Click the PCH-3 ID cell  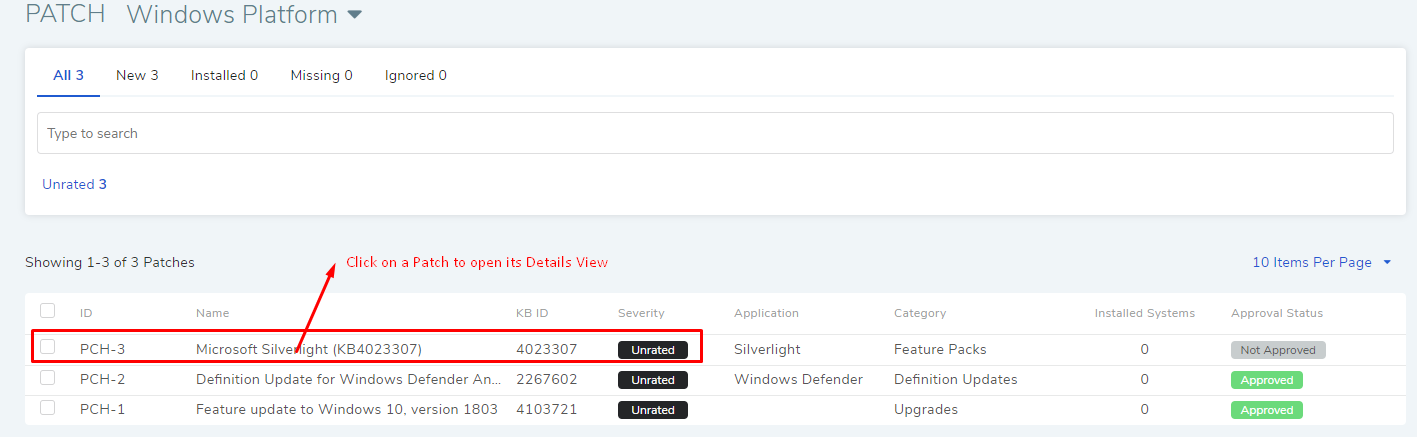coord(102,349)
